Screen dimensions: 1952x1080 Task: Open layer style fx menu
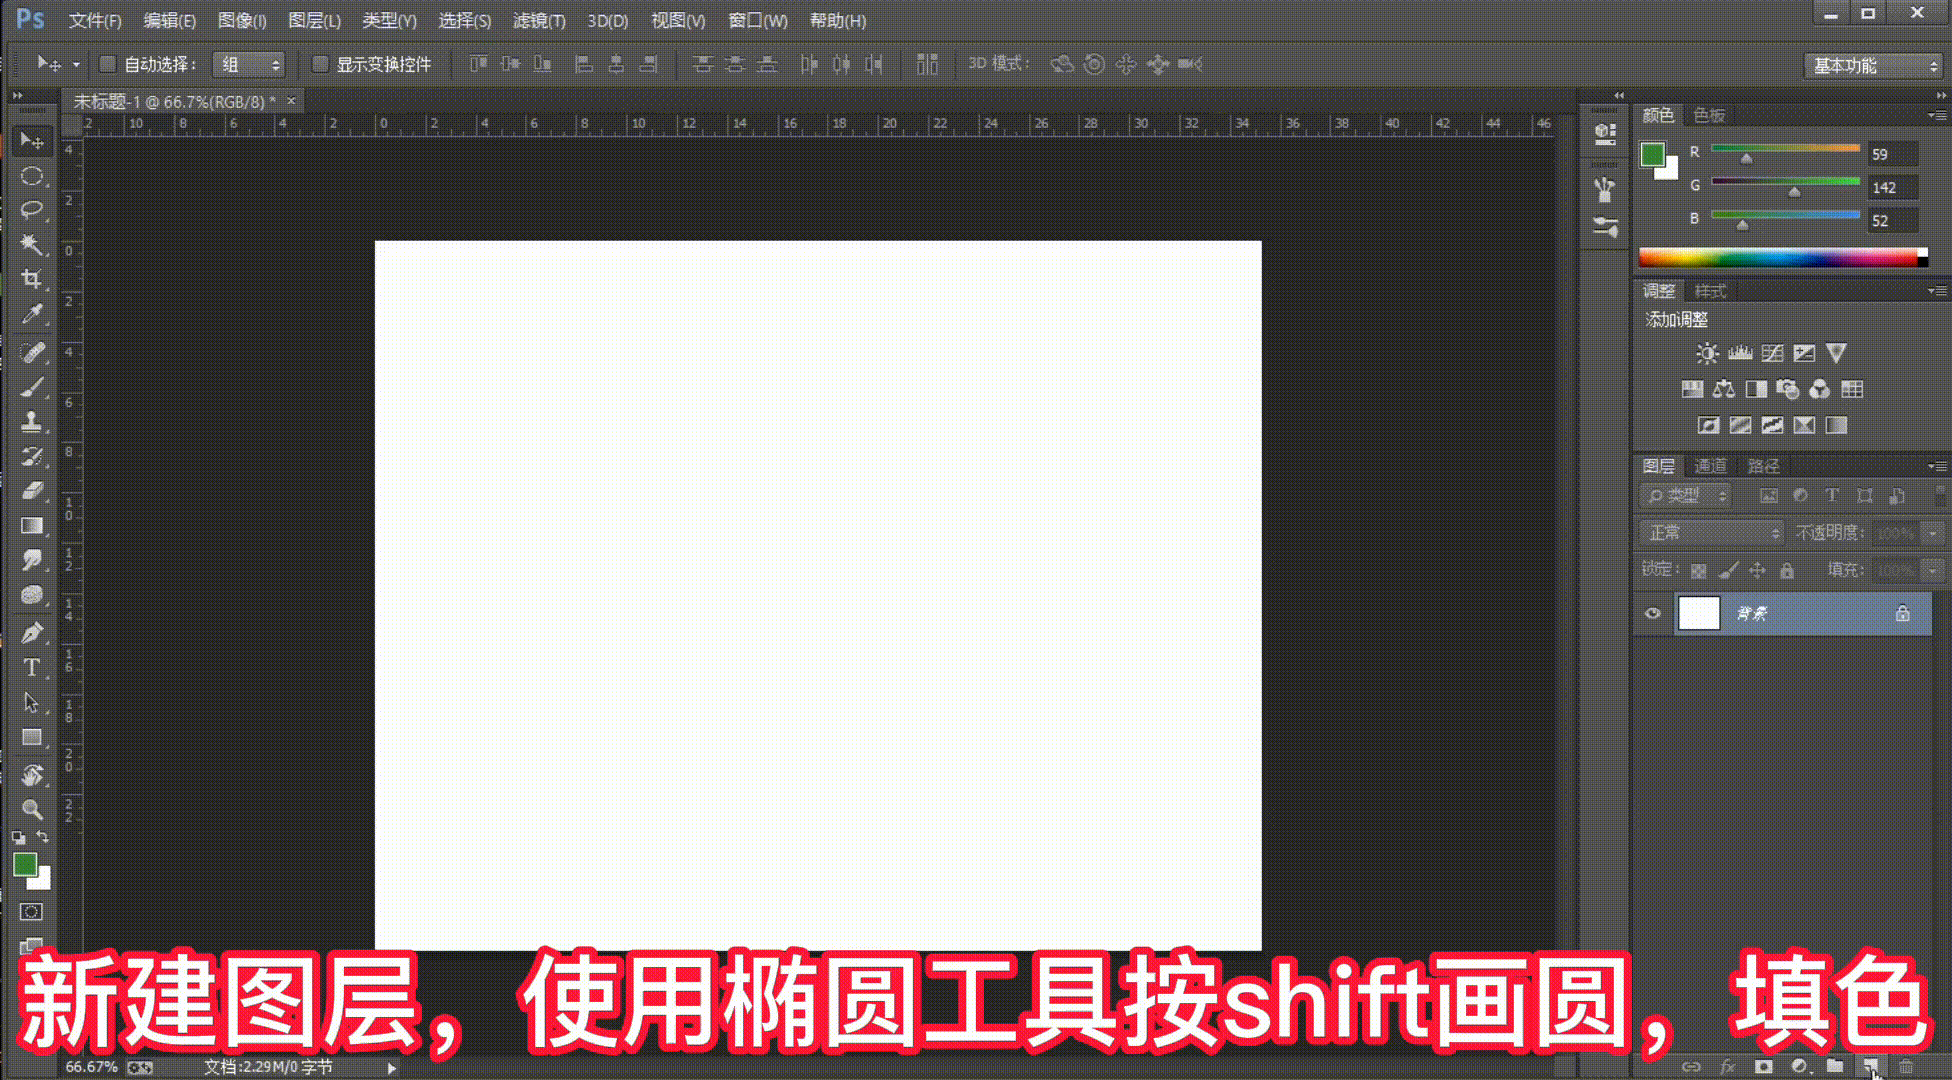point(1727,1066)
